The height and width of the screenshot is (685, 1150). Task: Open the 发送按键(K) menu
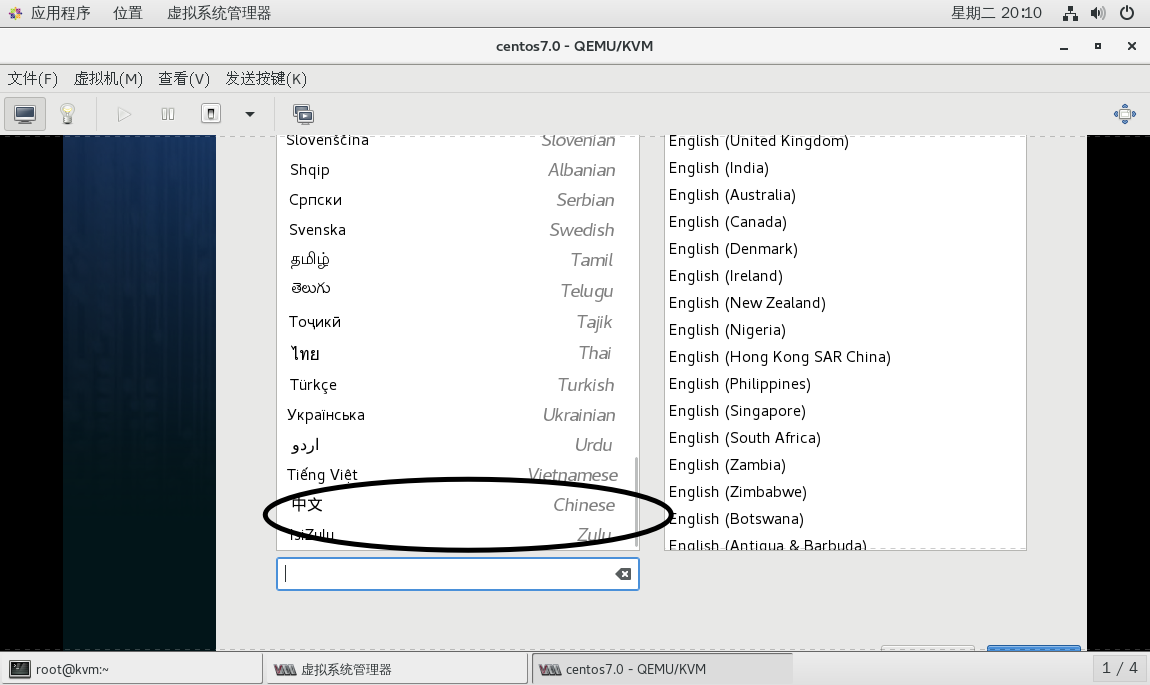(x=266, y=78)
